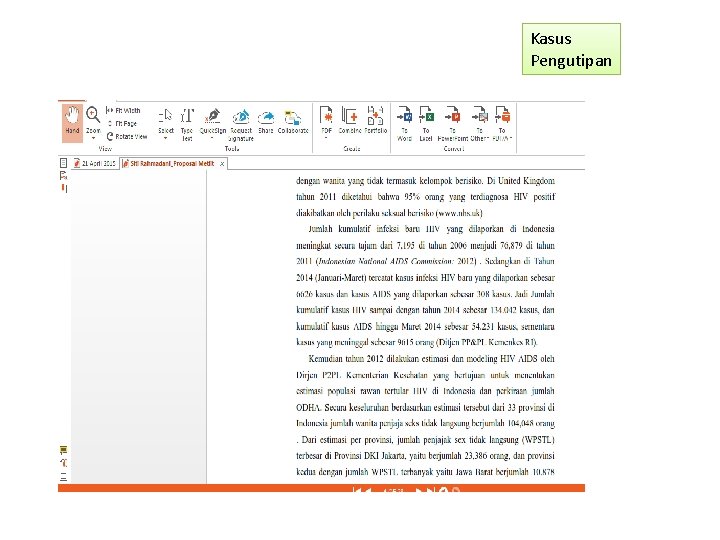This screenshot has height=540, width=720.
Task: Create a Portfolio
Action: (376, 120)
